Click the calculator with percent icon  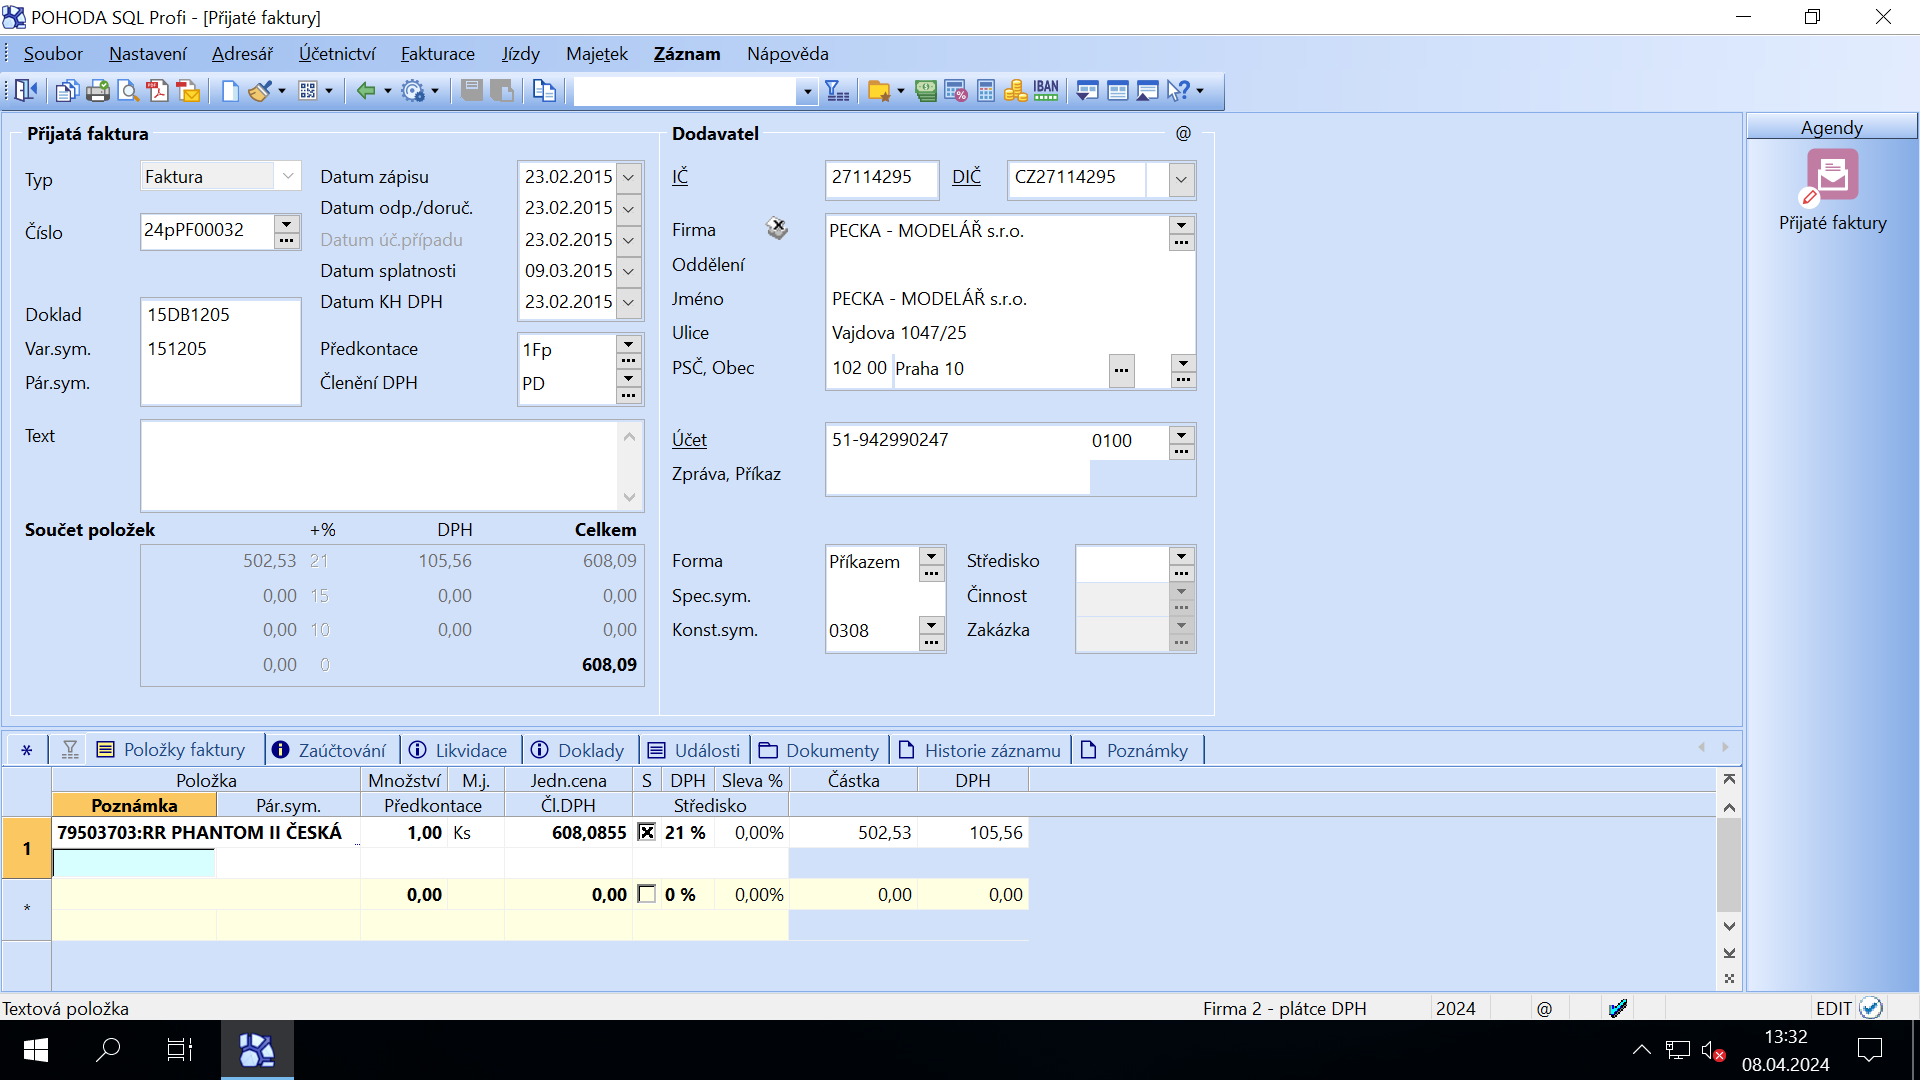[x=955, y=91]
